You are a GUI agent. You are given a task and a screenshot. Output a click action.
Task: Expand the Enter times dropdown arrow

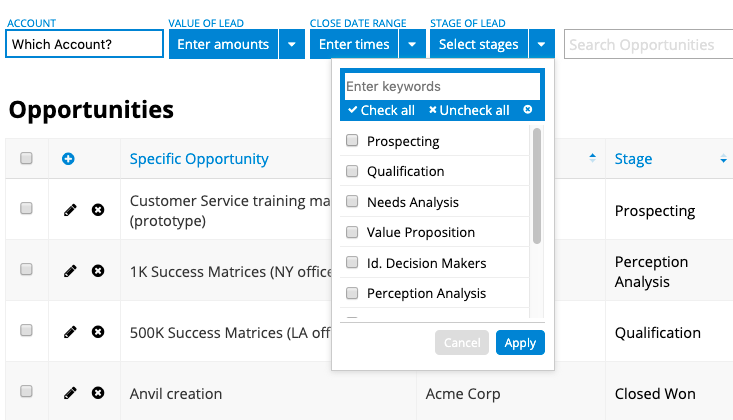tap(412, 44)
